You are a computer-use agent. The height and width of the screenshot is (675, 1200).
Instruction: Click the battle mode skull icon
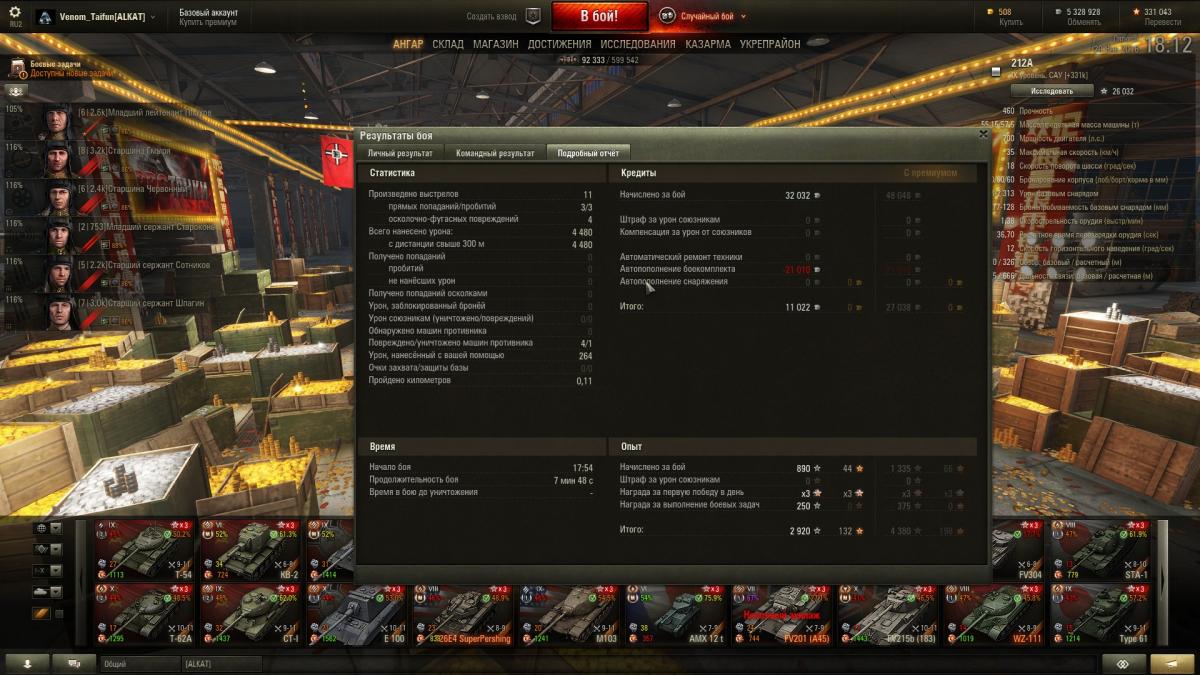click(667, 16)
